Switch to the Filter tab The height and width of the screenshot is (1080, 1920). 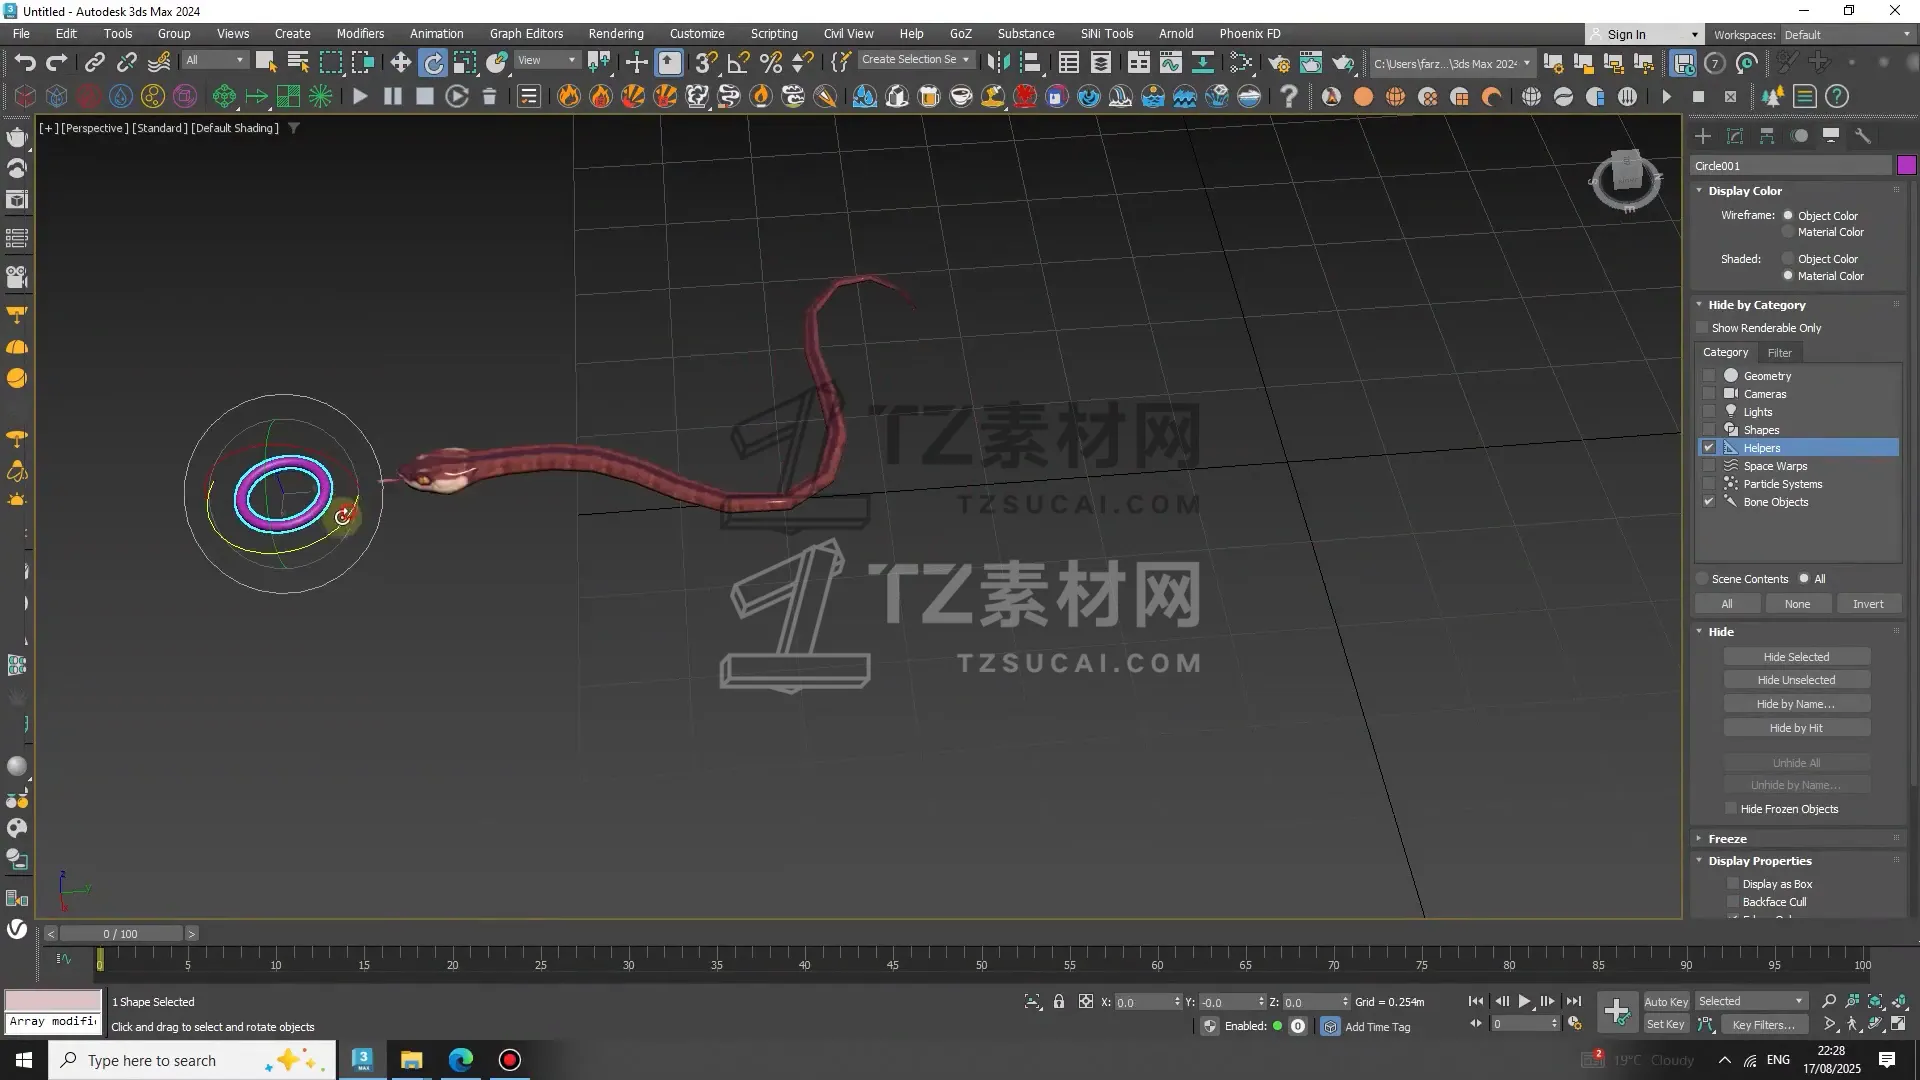click(x=1780, y=352)
